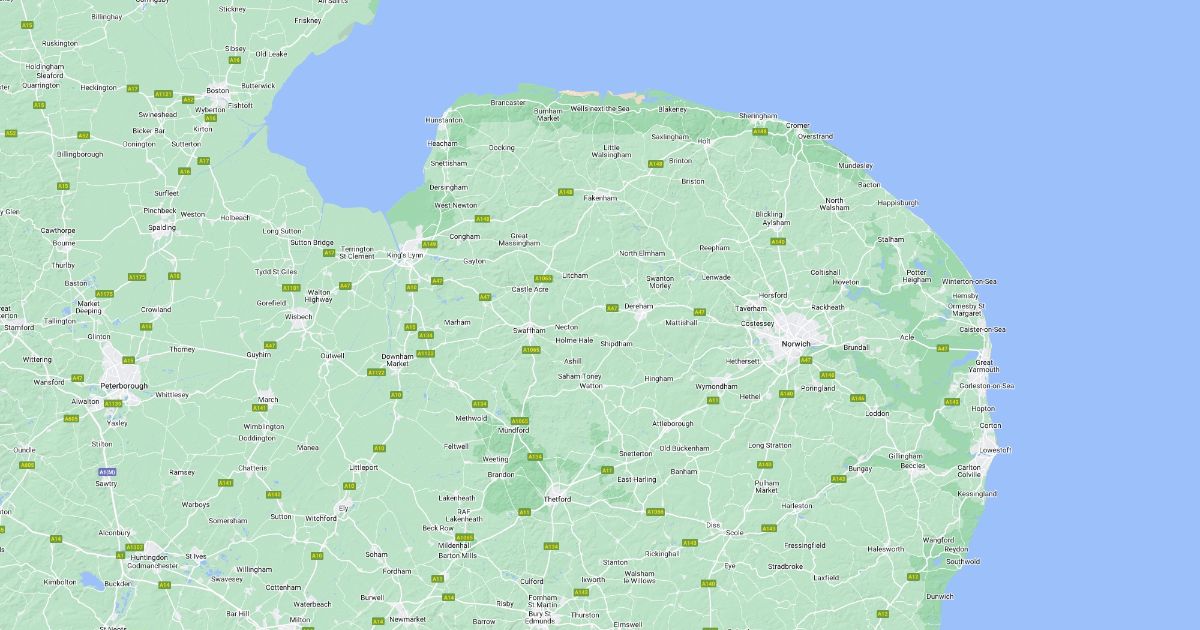Click the Lowestoft town label
The height and width of the screenshot is (630, 1200).
tap(996, 450)
